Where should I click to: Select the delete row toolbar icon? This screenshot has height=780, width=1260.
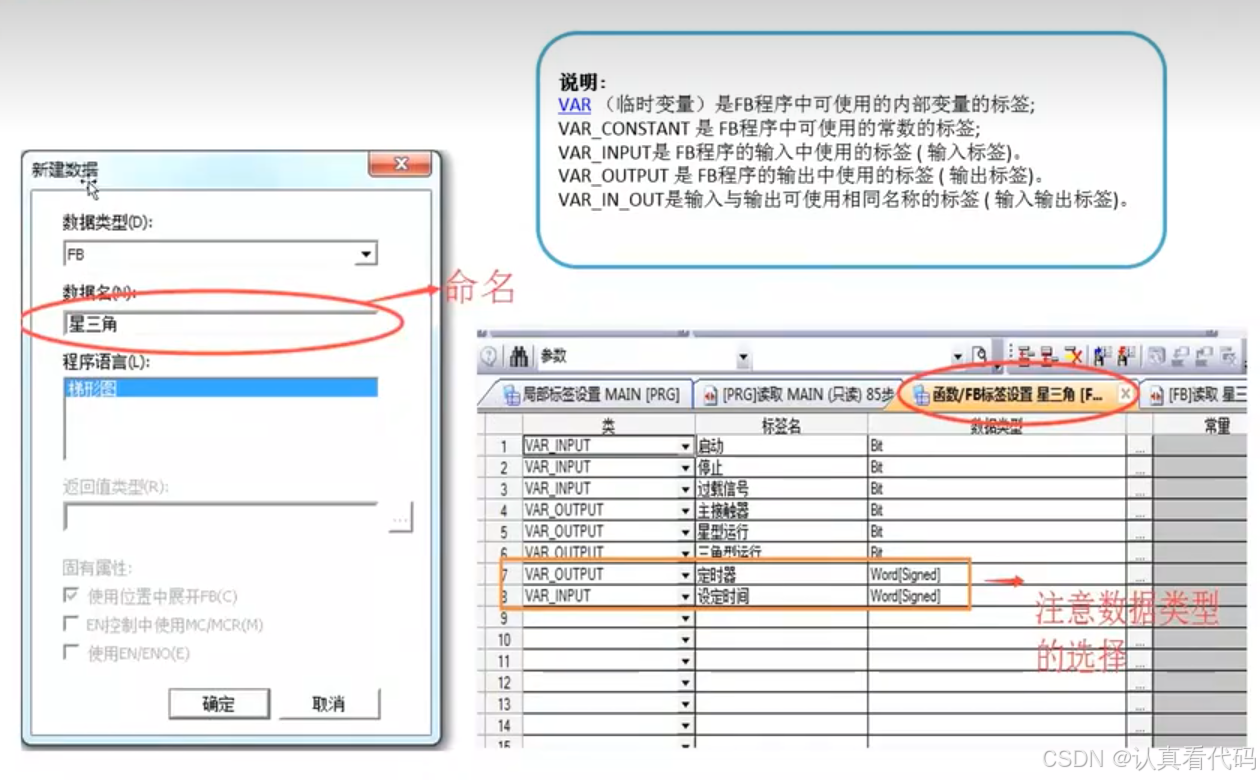coord(1049,353)
